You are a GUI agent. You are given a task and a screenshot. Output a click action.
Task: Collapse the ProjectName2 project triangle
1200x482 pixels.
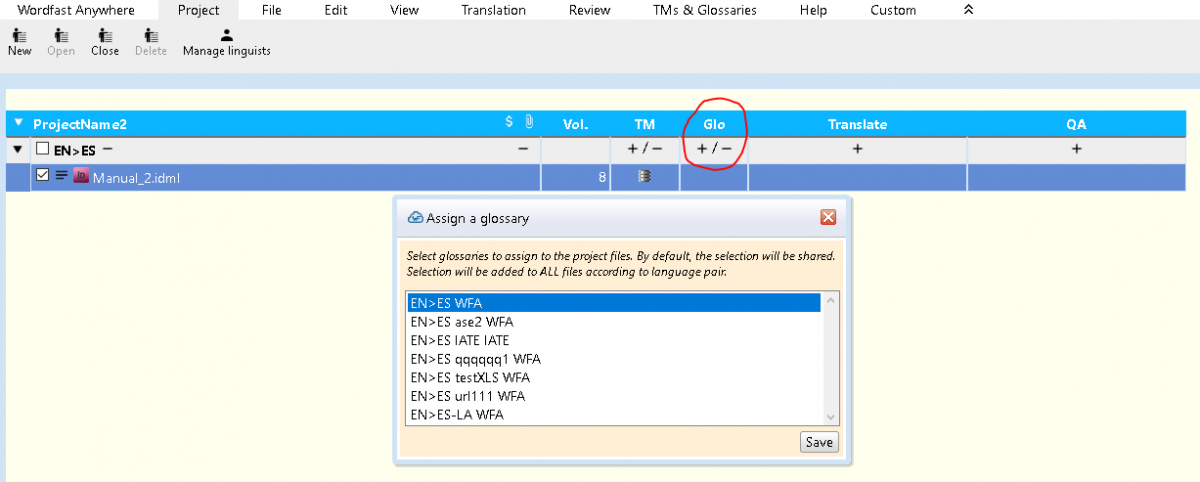click(x=18, y=123)
